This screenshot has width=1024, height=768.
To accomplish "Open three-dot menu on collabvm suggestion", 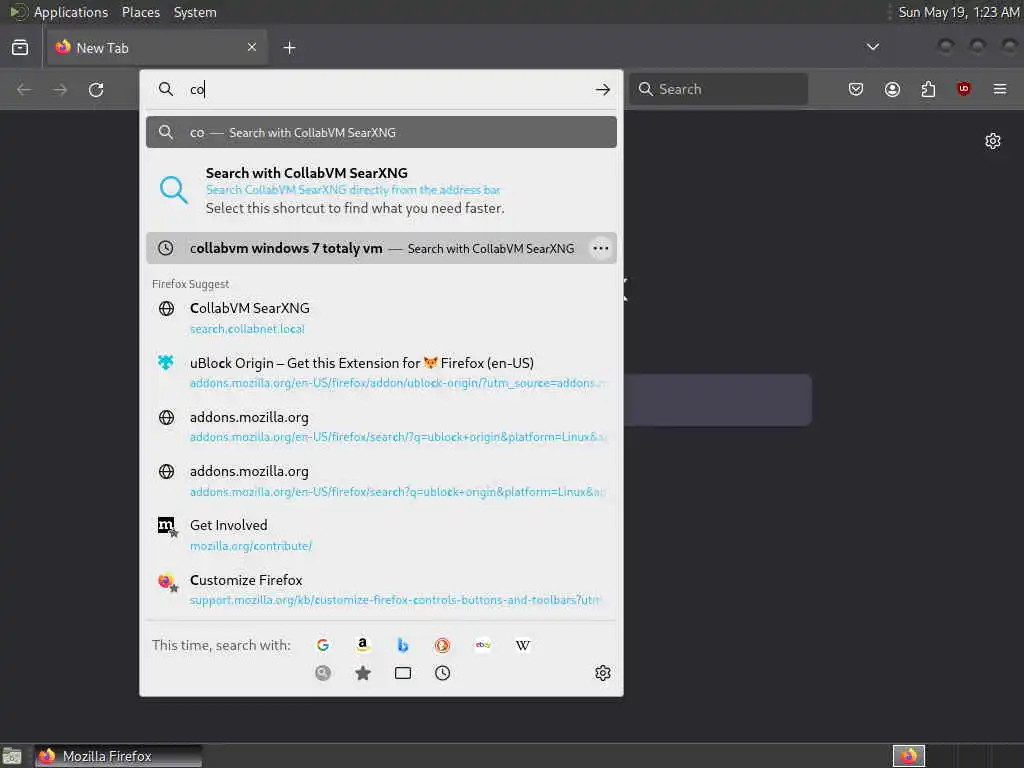I will [x=600, y=248].
